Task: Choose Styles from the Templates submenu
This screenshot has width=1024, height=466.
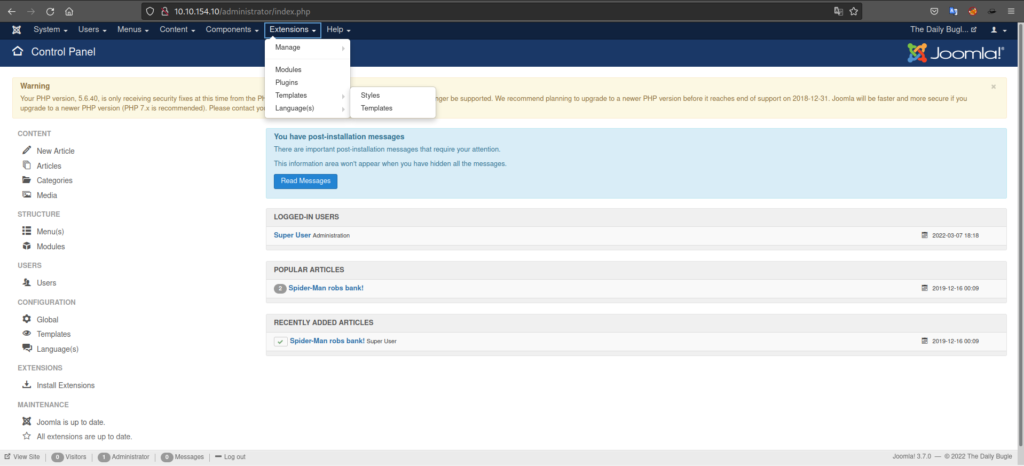Action: tap(370, 95)
